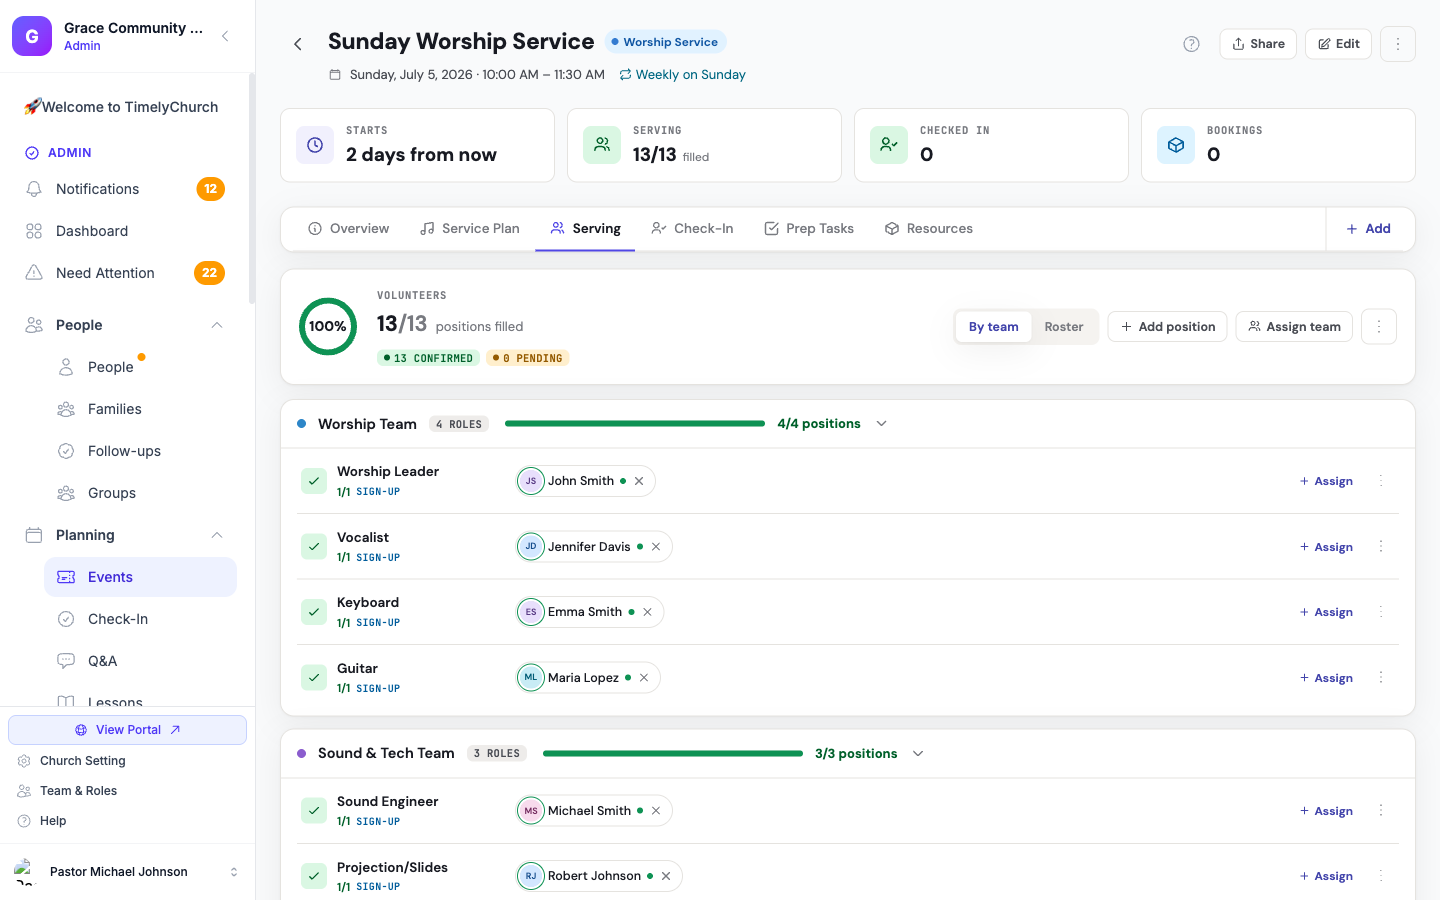Switch the view to By team

[x=993, y=327]
